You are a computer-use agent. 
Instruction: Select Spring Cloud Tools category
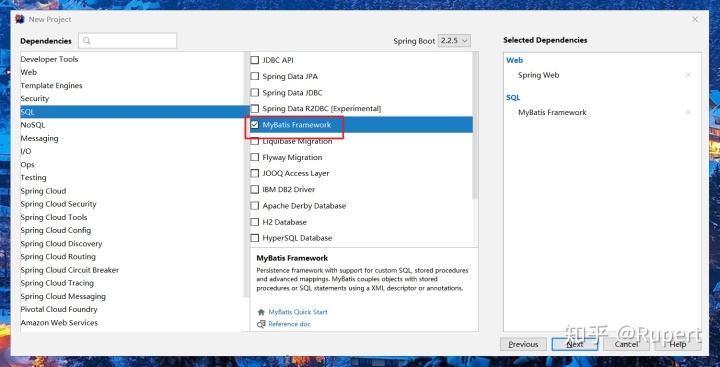(x=54, y=217)
